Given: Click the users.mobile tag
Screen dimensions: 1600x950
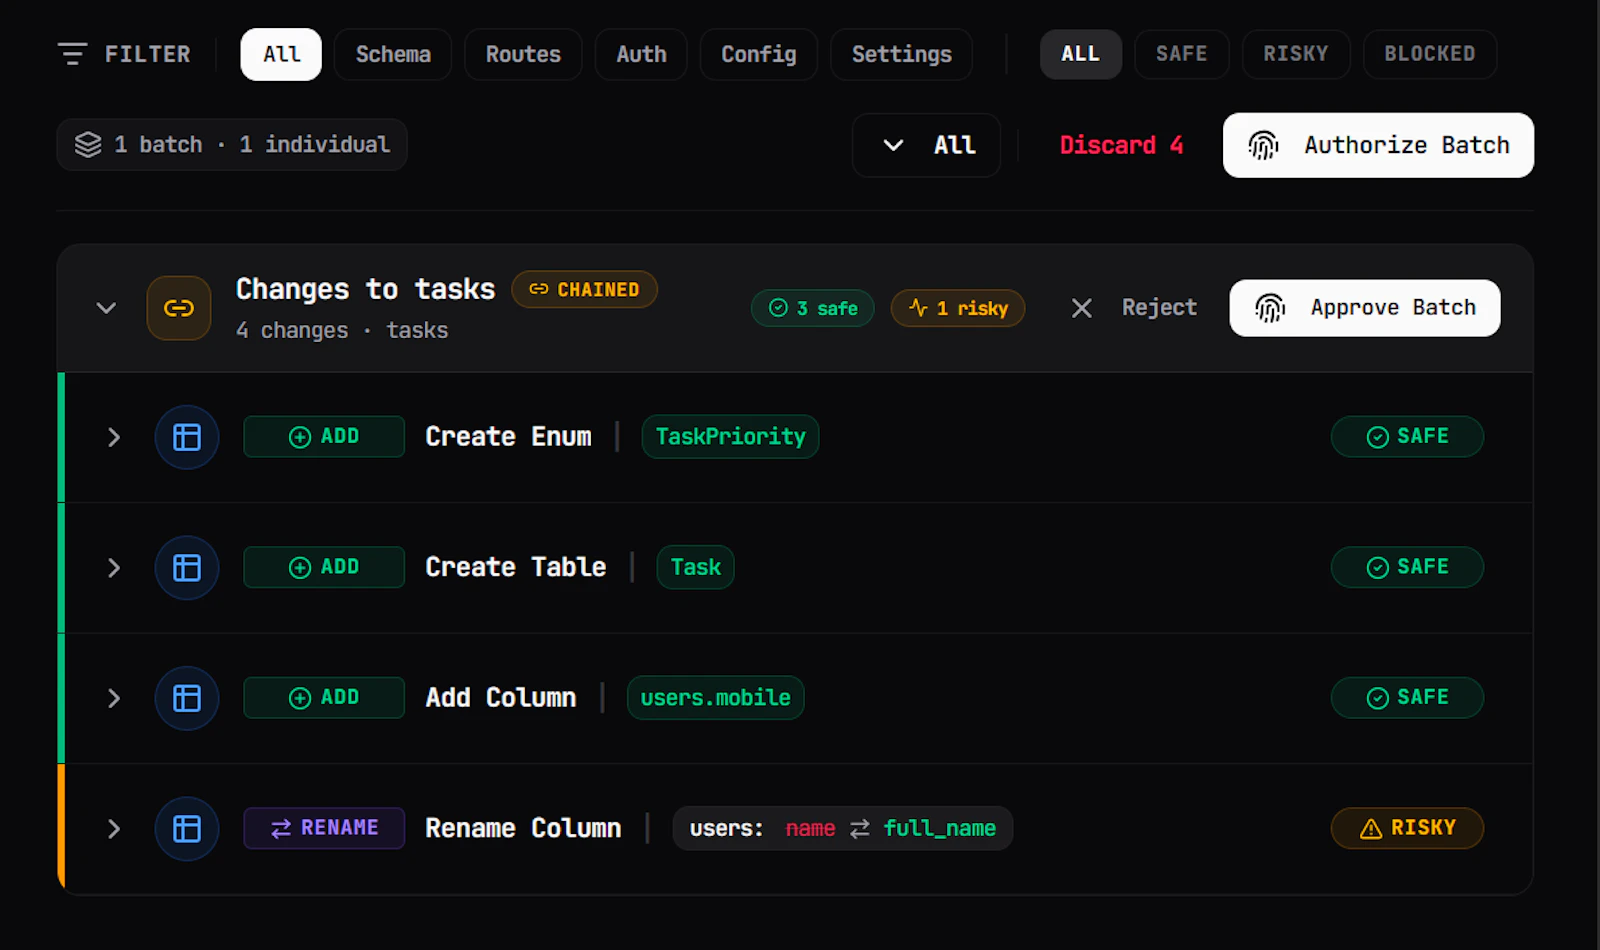Looking at the screenshot, I should pos(716,698).
